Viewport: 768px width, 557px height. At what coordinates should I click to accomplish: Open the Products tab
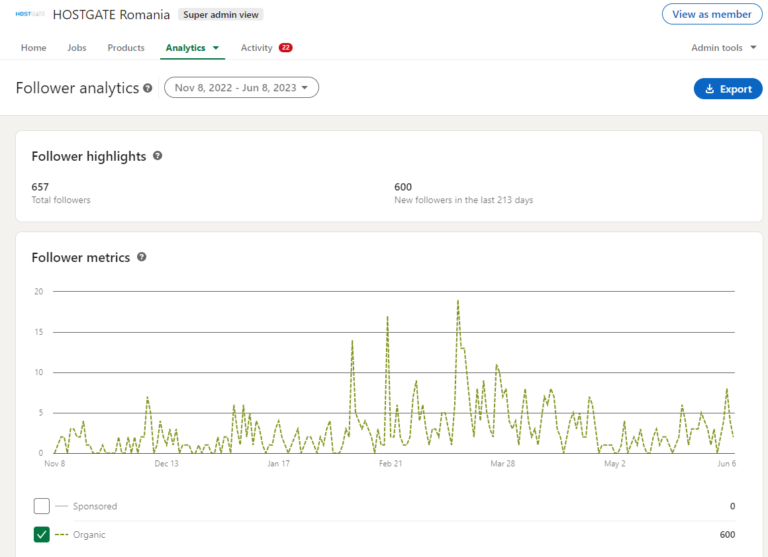pos(126,48)
